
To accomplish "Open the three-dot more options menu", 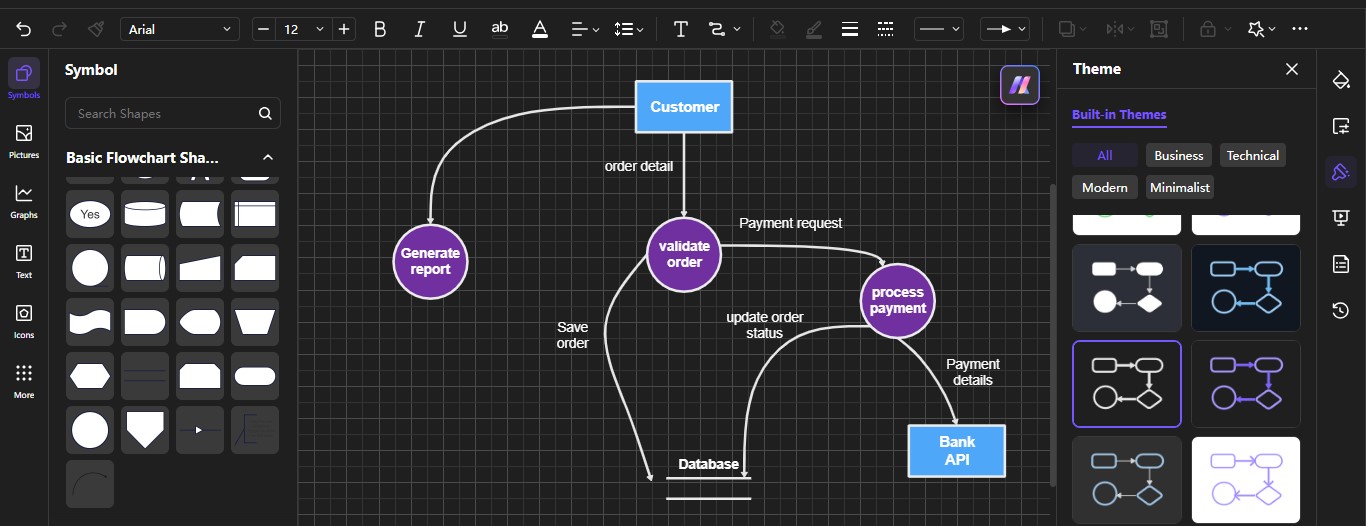I will point(1300,29).
